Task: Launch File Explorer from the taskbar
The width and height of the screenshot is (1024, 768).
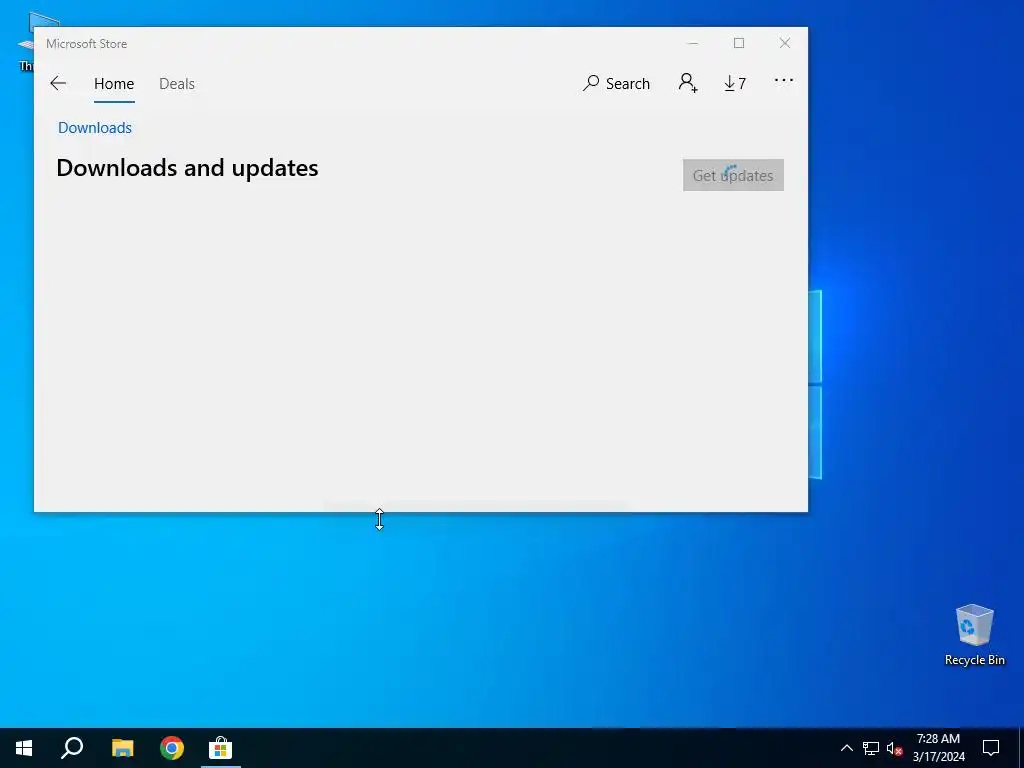Action: pos(122,748)
